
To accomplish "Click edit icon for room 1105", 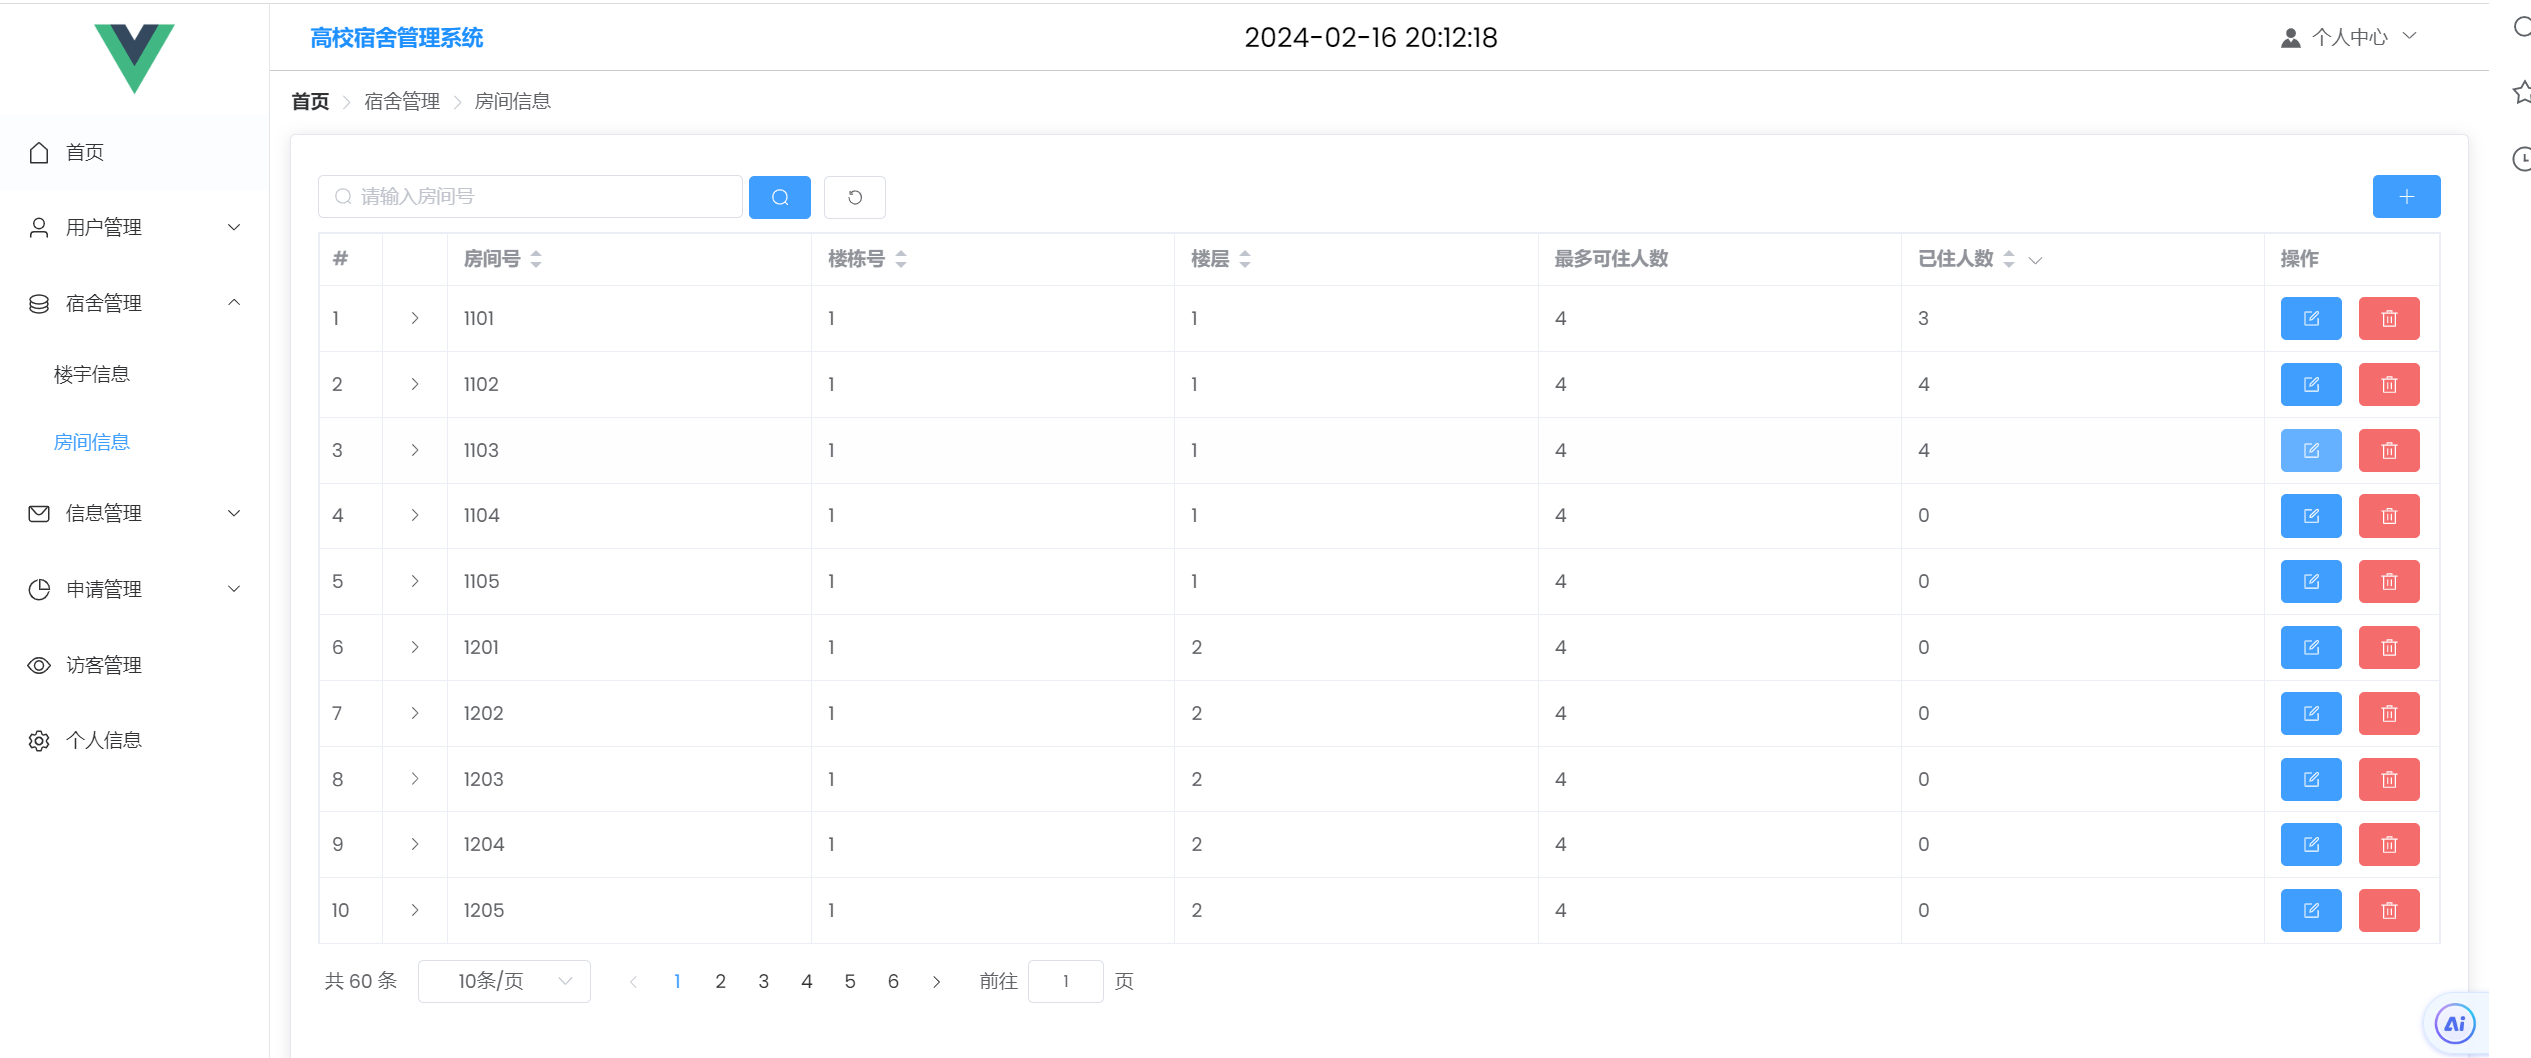I will click(2310, 581).
